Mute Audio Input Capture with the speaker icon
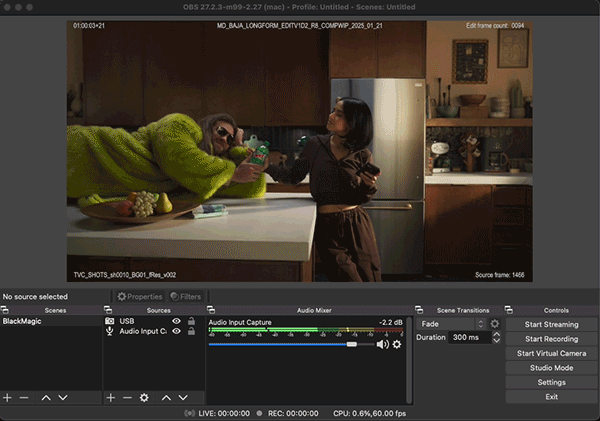 point(382,344)
